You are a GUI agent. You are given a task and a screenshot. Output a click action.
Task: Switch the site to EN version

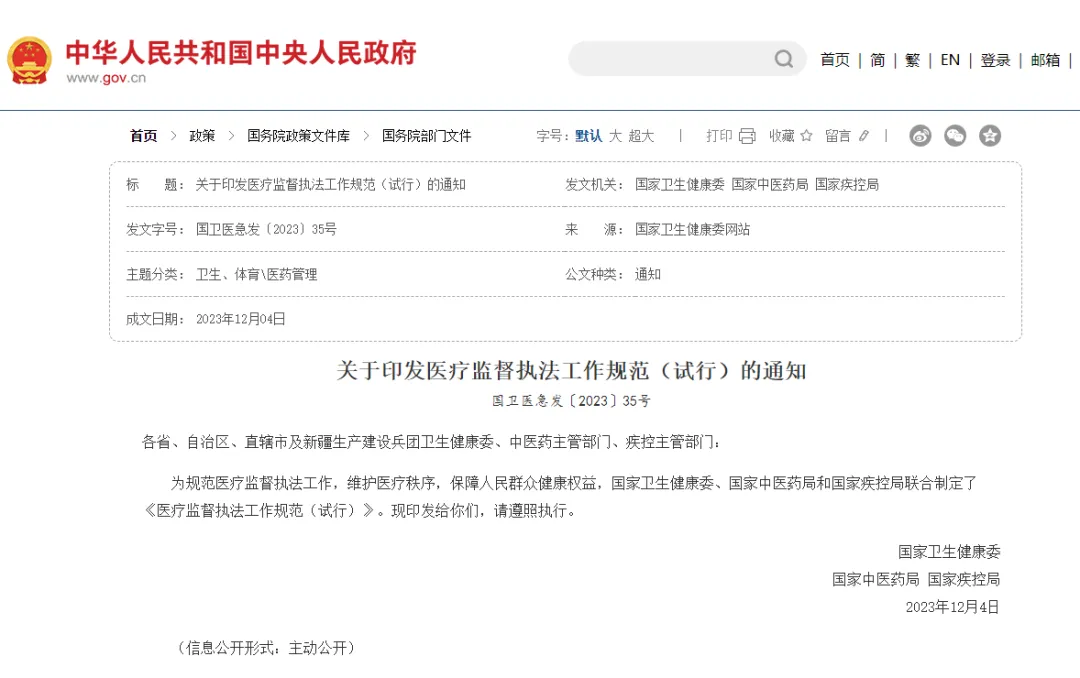click(950, 60)
